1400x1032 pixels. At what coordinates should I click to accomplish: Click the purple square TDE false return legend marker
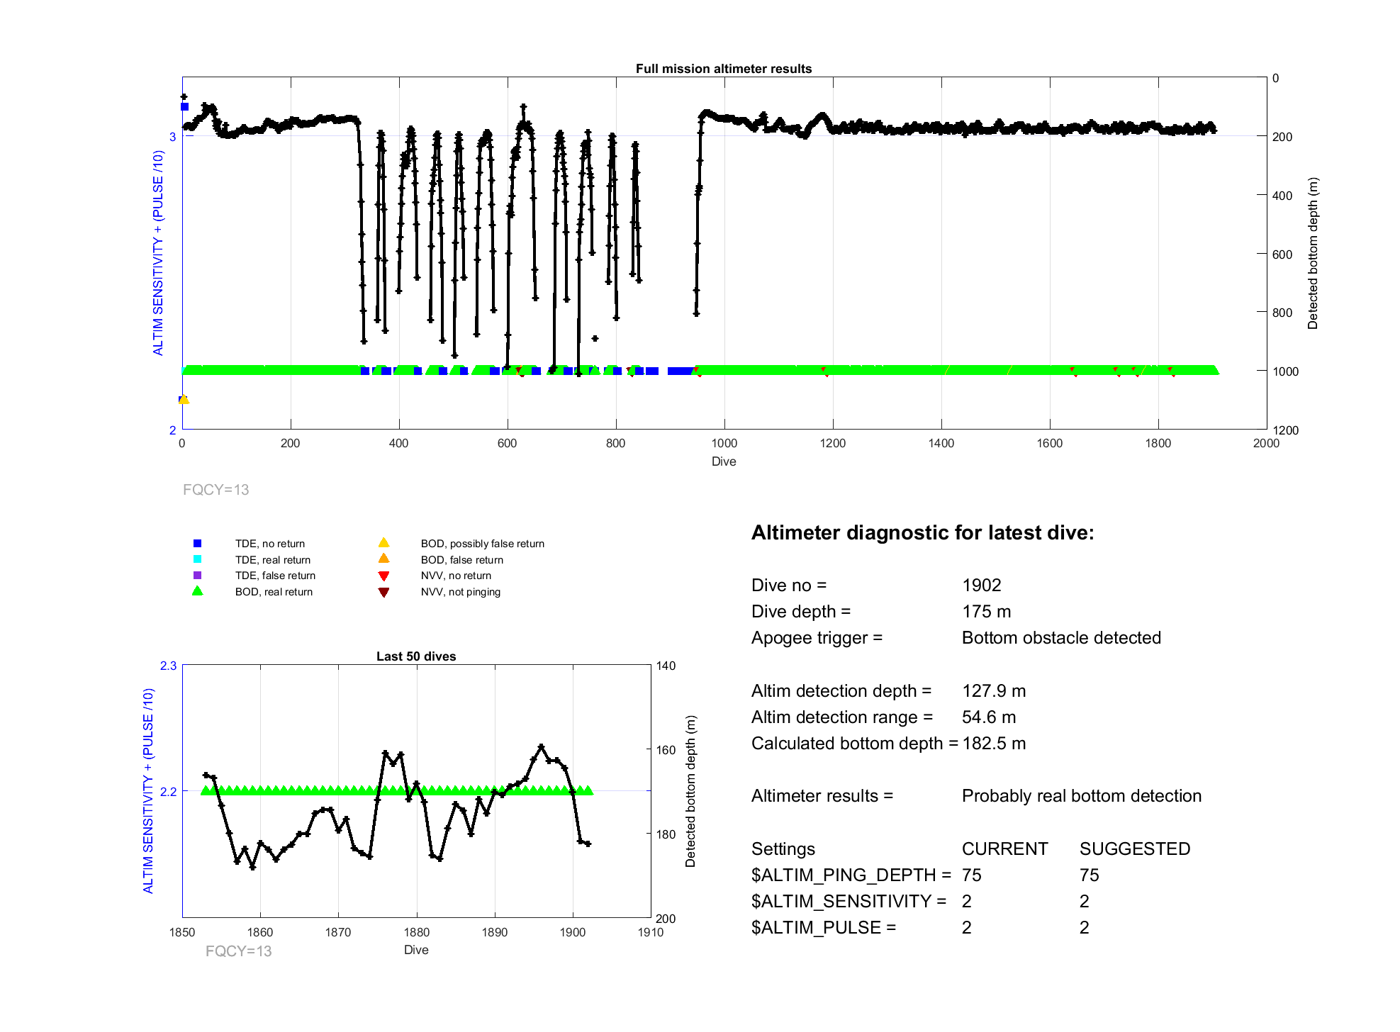tap(197, 576)
